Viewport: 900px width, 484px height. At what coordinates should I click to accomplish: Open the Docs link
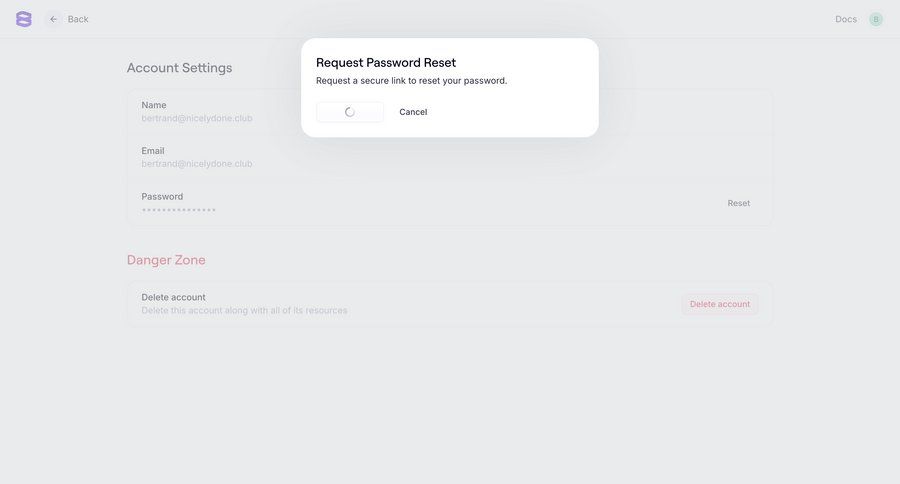[846, 19]
